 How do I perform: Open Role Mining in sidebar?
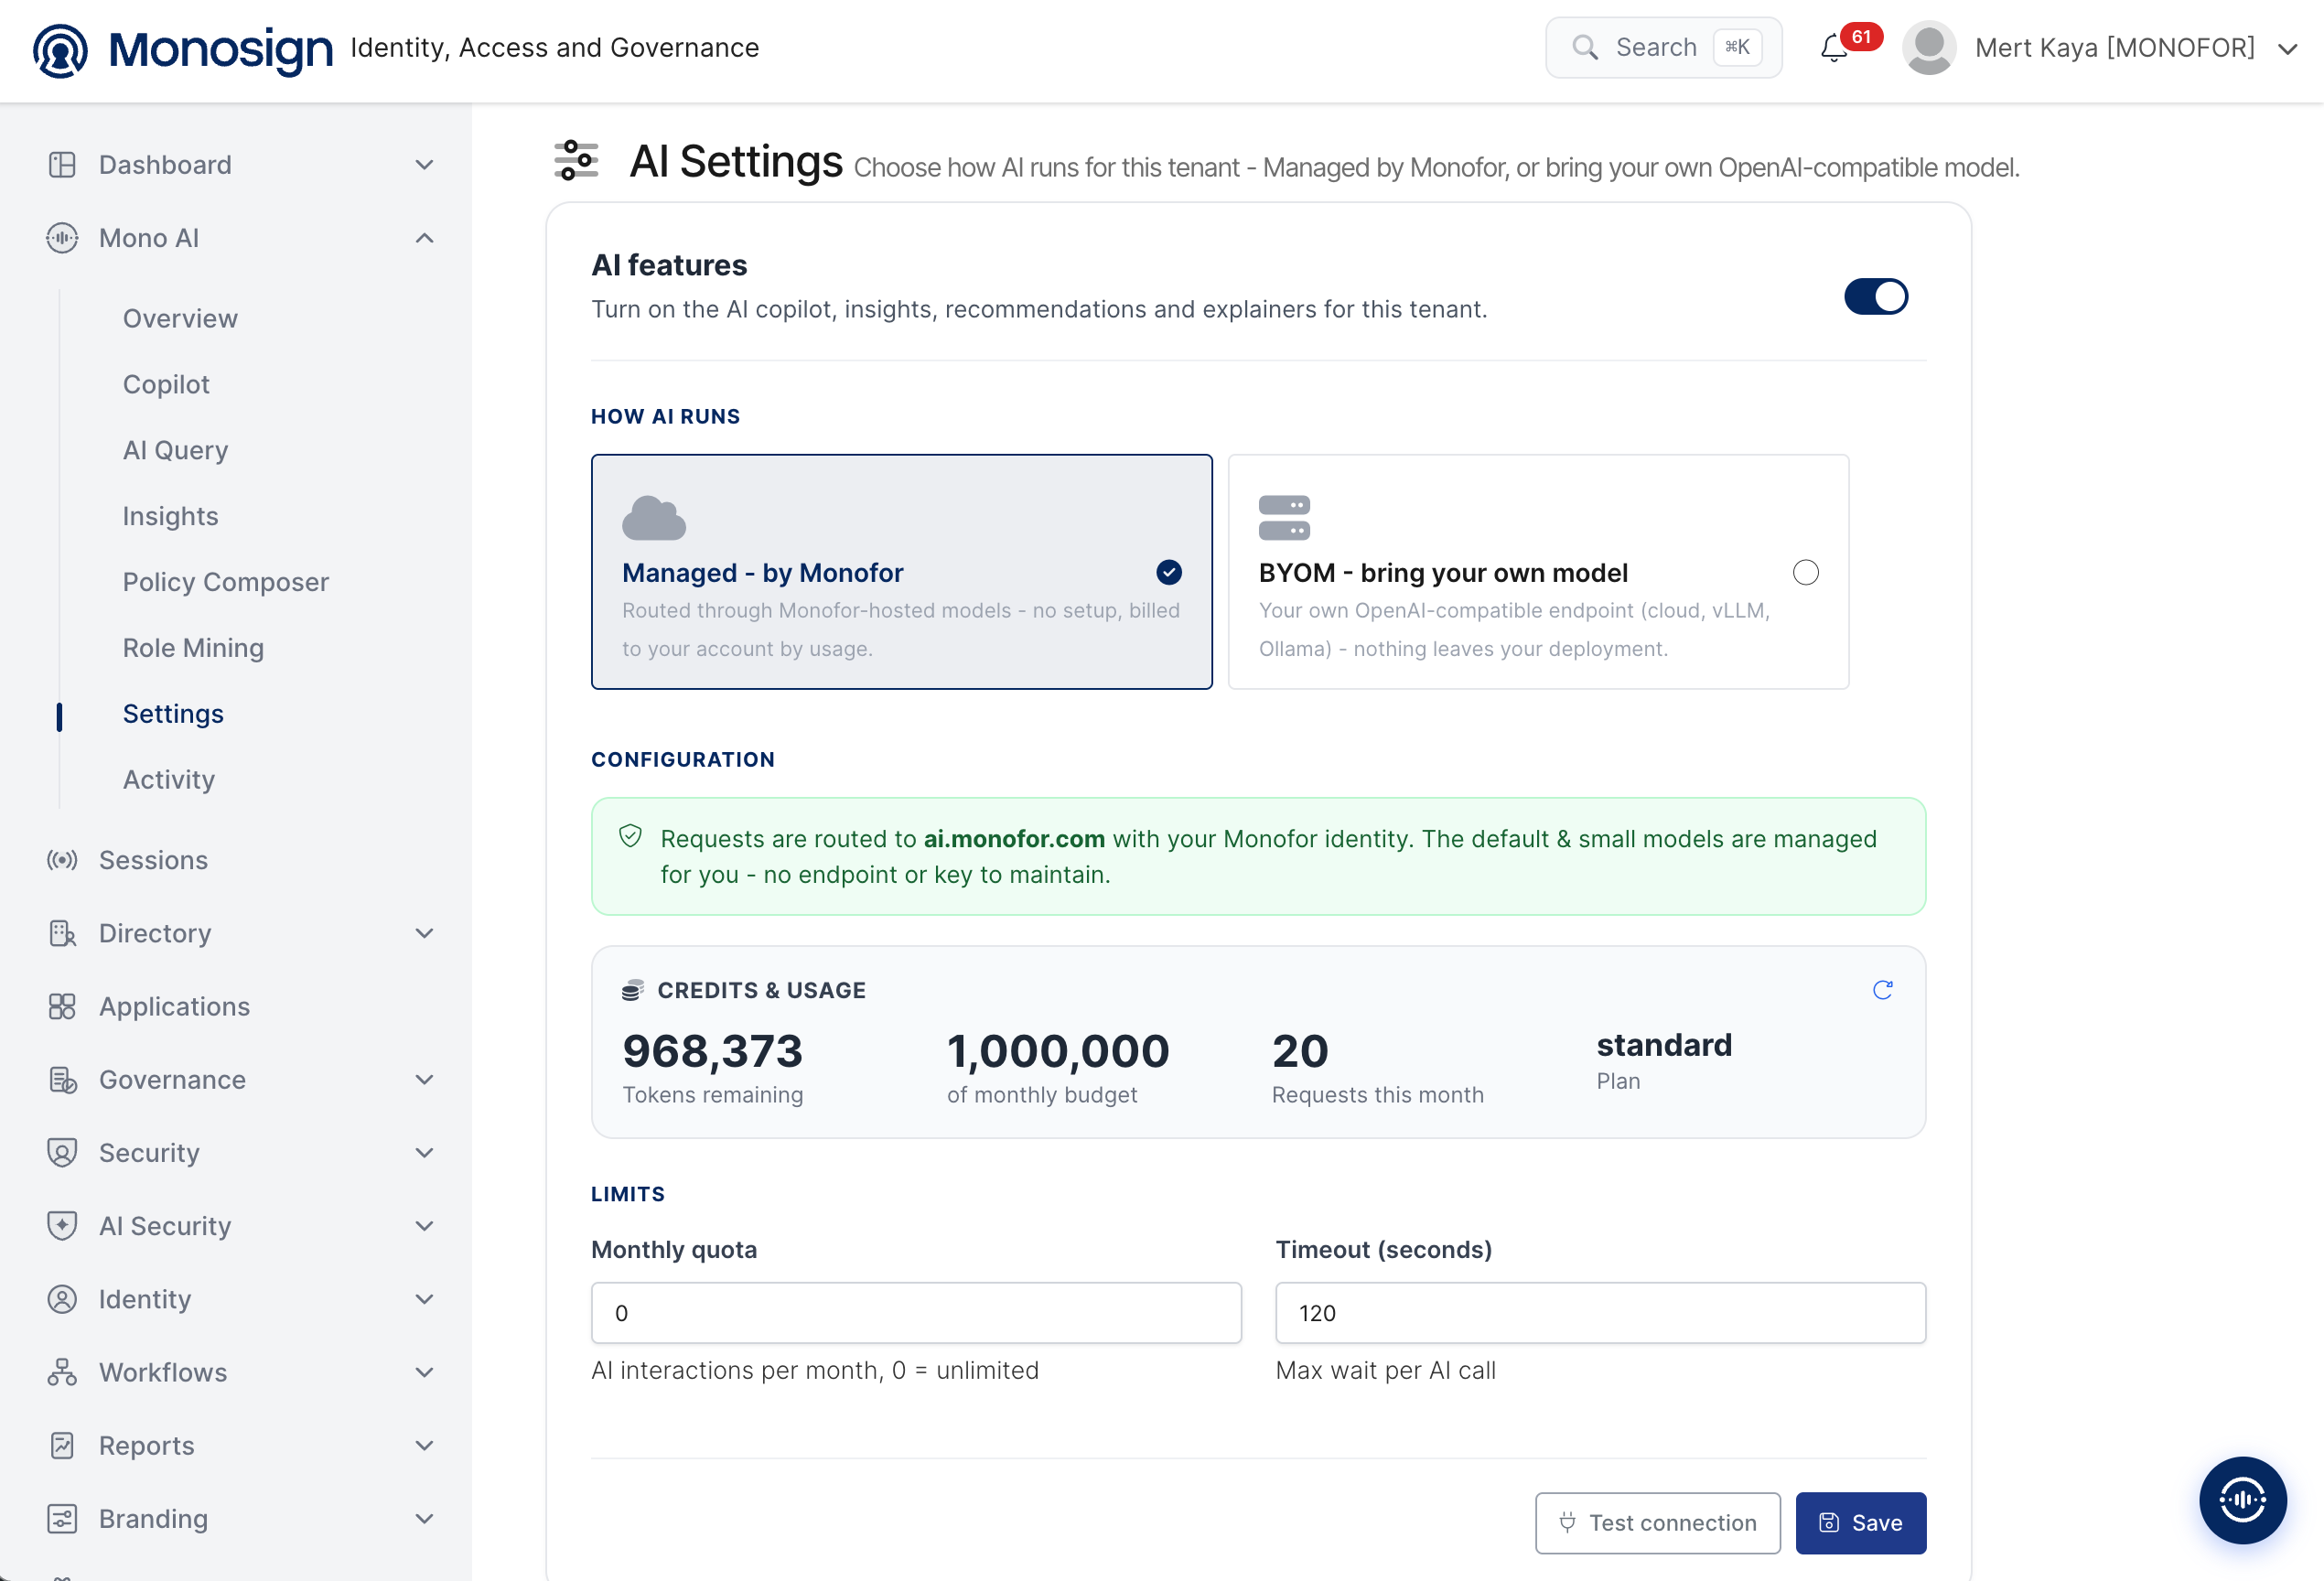[x=193, y=648]
